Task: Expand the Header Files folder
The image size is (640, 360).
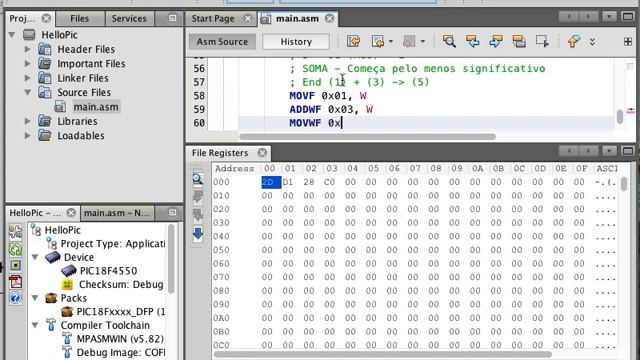Action: (27, 49)
